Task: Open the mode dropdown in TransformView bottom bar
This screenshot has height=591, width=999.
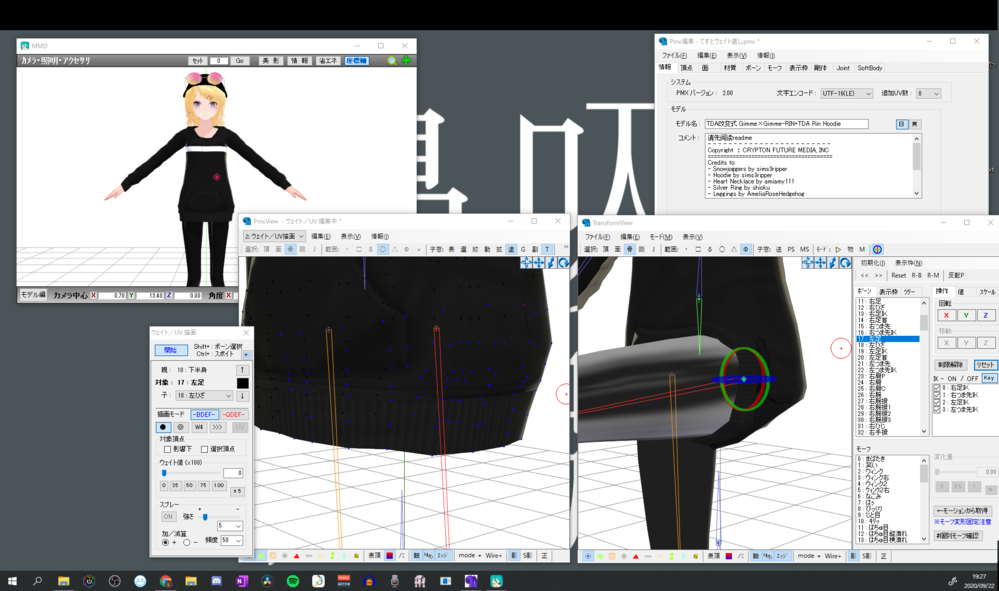Action: click(809, 556)
